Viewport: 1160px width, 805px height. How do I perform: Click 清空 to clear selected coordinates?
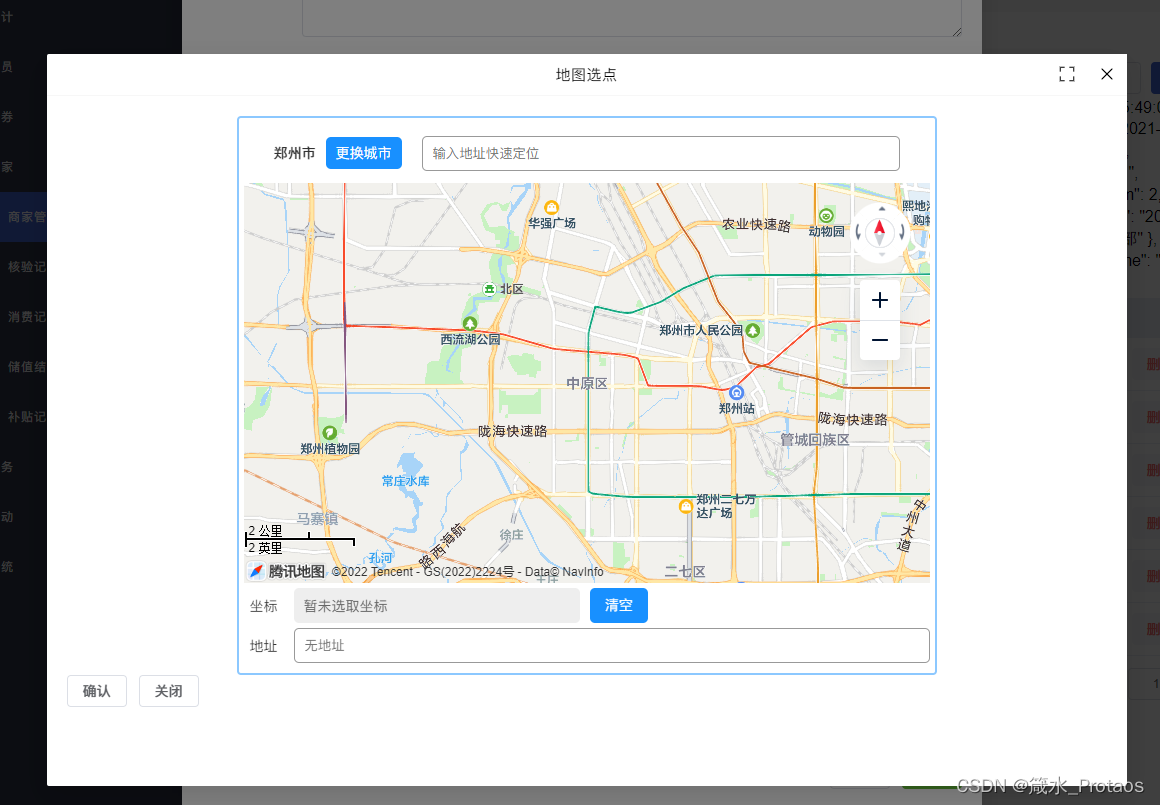(618, 605)
